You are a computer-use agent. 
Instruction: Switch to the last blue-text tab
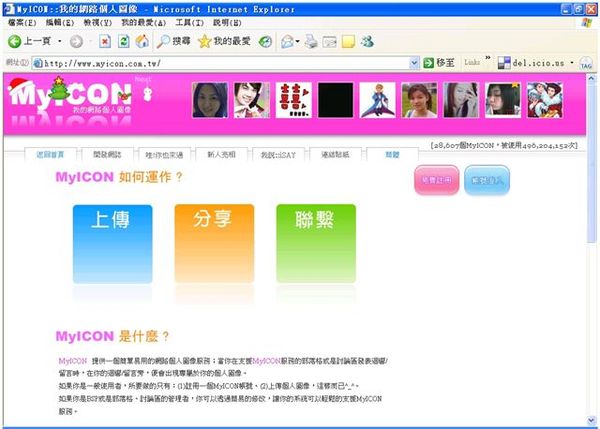392,155
